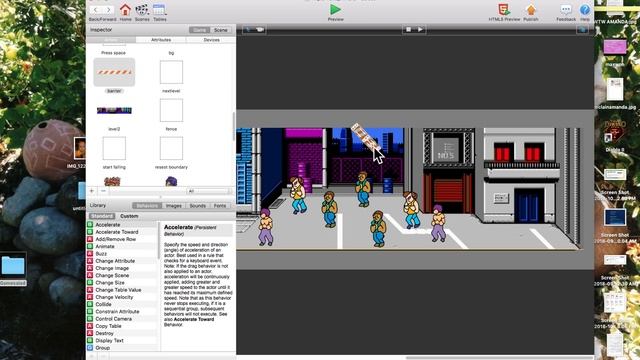Remove the selected actor with minus button
640x360 pixels.
103,191
